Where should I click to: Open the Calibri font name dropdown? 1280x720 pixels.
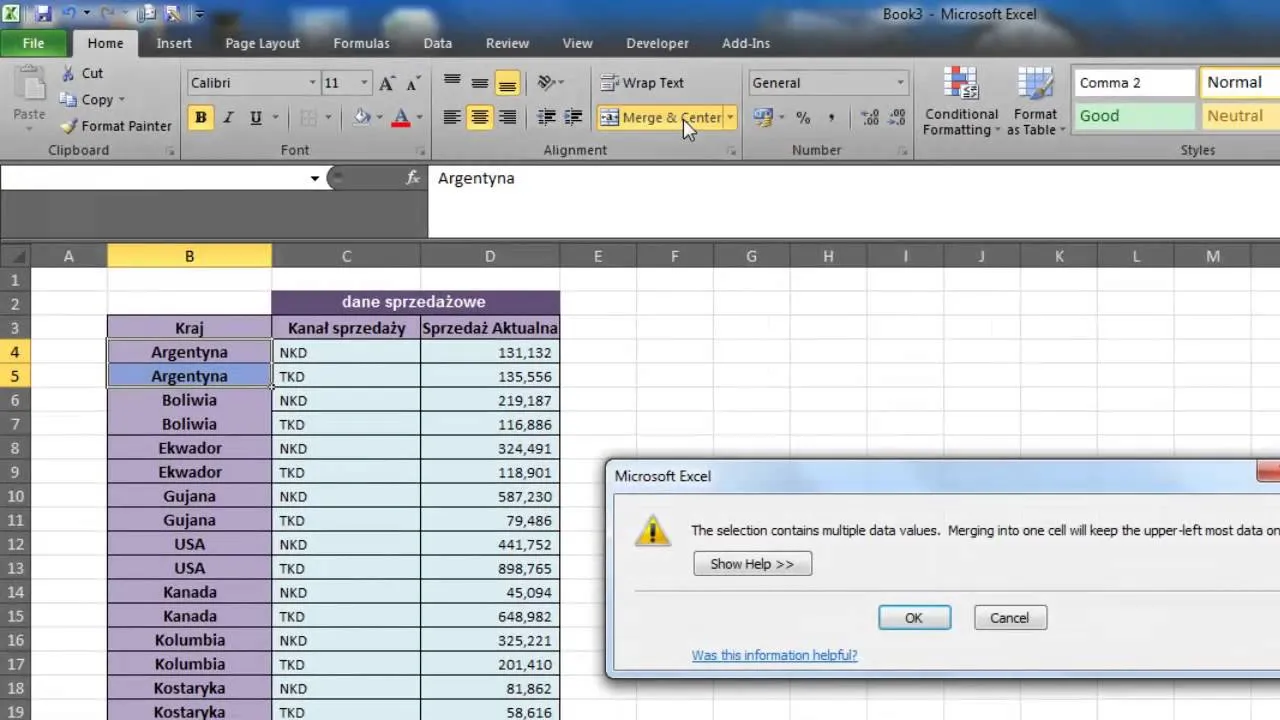click(x=313, y=83)
